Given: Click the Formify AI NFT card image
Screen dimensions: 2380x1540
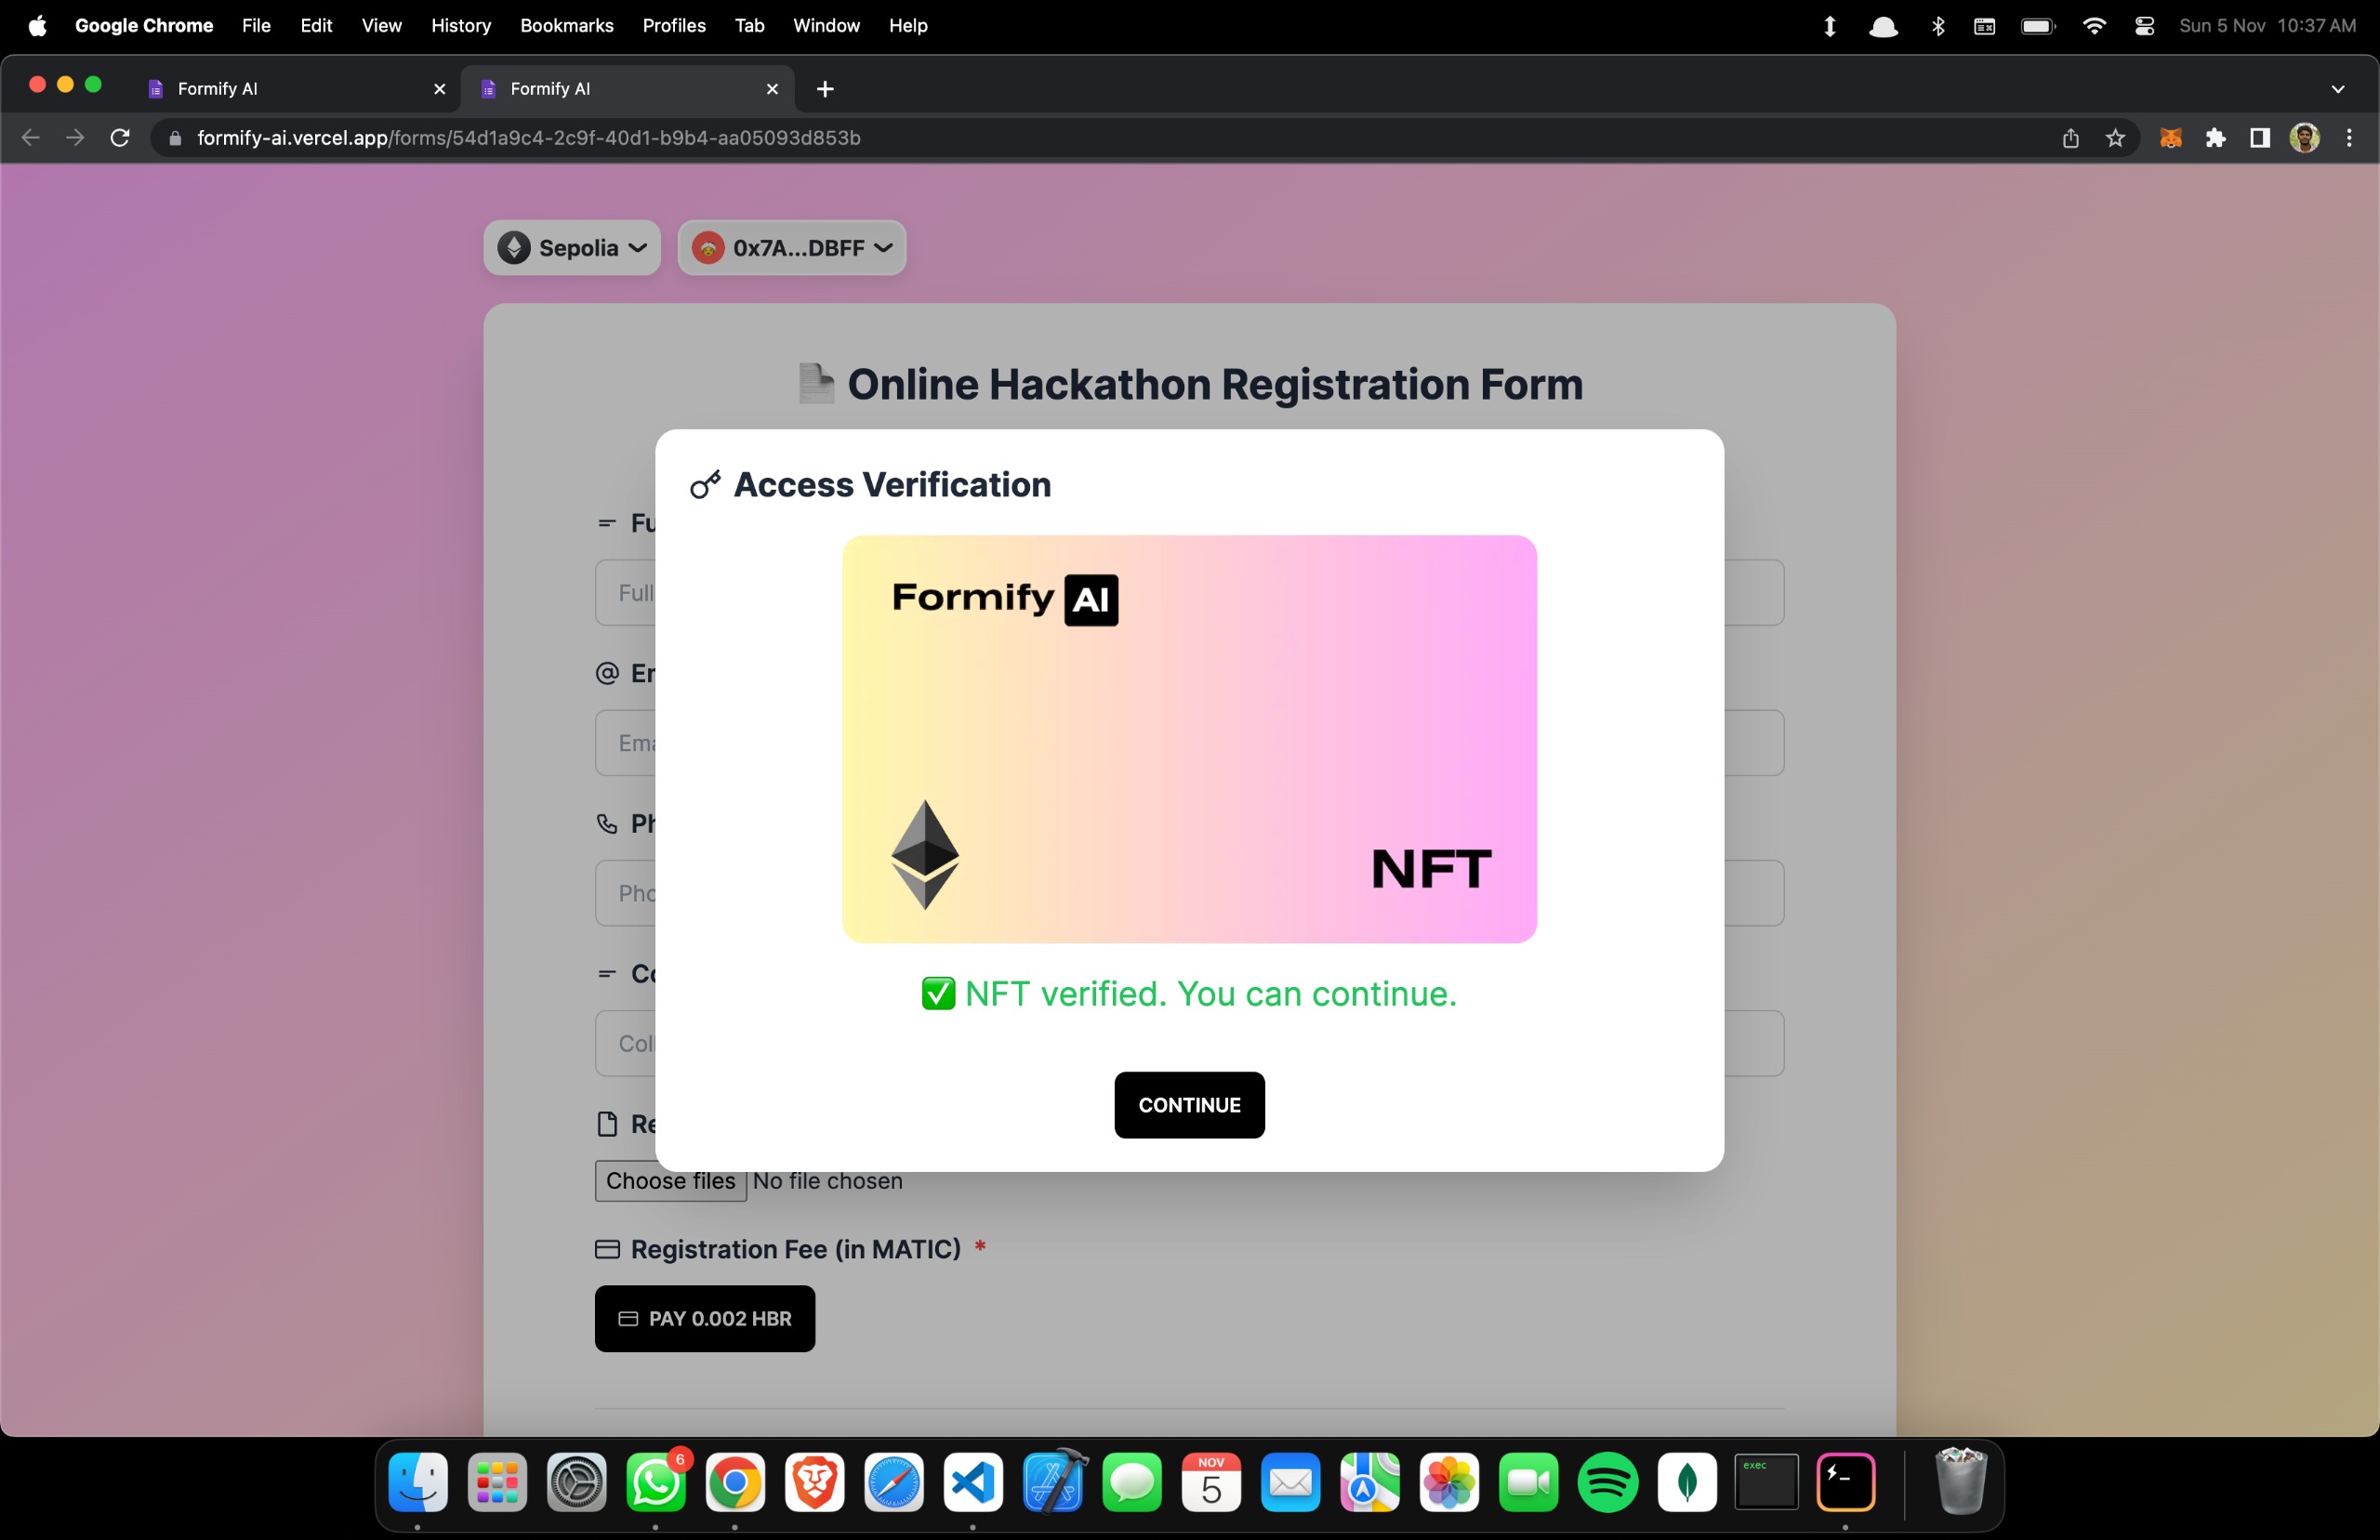Looking at the screenshot, I should point(1189,739).
